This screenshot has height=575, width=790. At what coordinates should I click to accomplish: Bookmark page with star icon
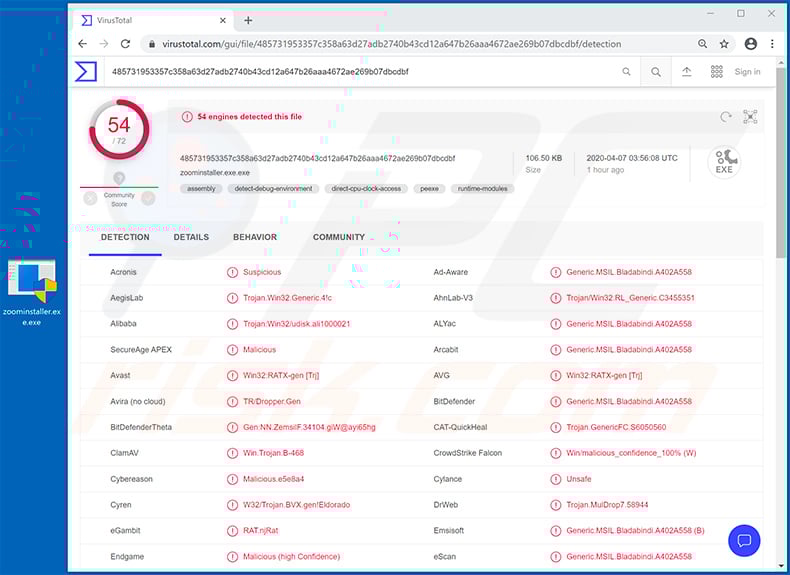coord(724,44)
